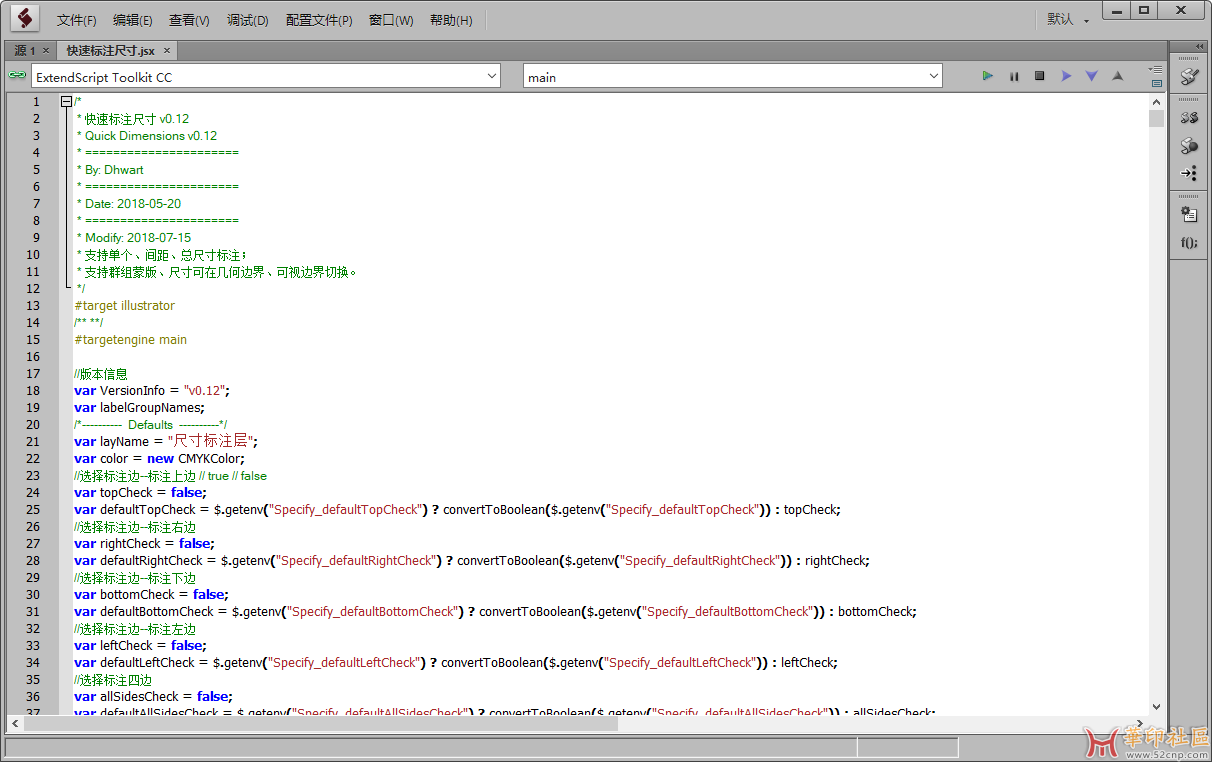Open the 默认 workspace dropdown
1212x762 pixels.
coord(1067,19)
